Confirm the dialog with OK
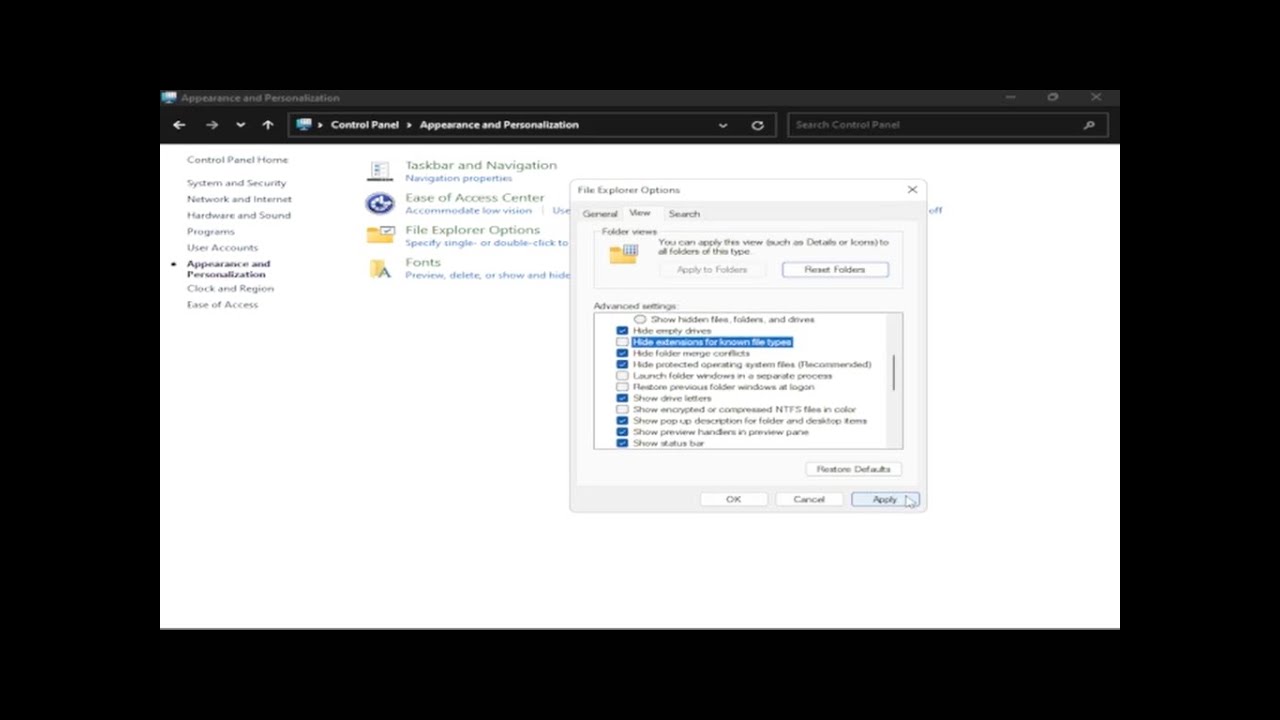 click(733, 499)
